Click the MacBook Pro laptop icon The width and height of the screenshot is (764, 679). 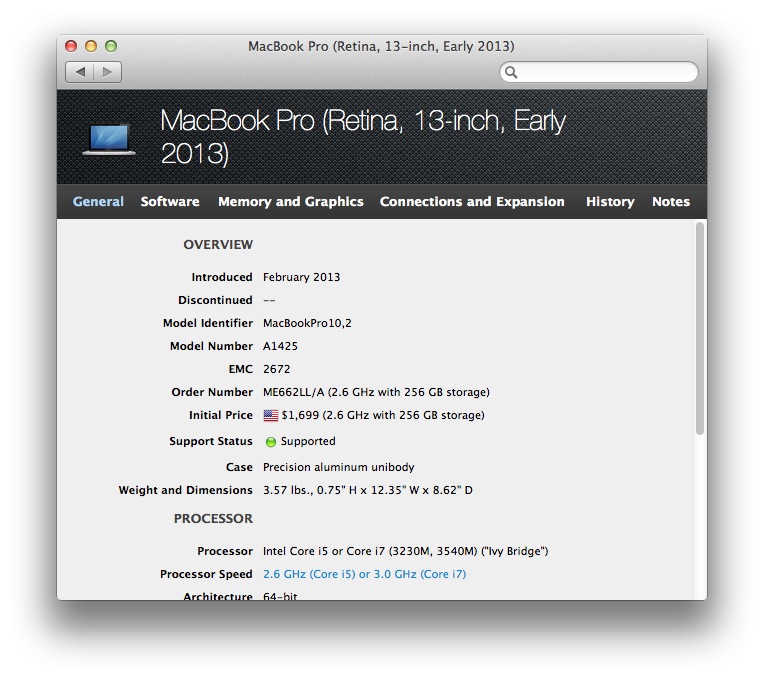pos(109,140)
